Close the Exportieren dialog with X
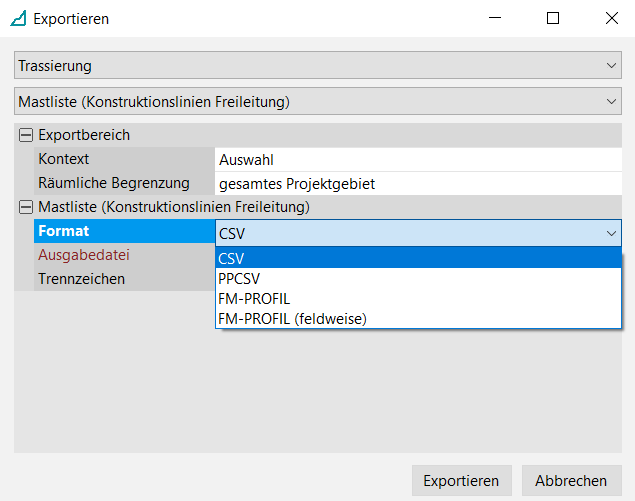Viewport: 635px width, 501px height. pos(611,18)
